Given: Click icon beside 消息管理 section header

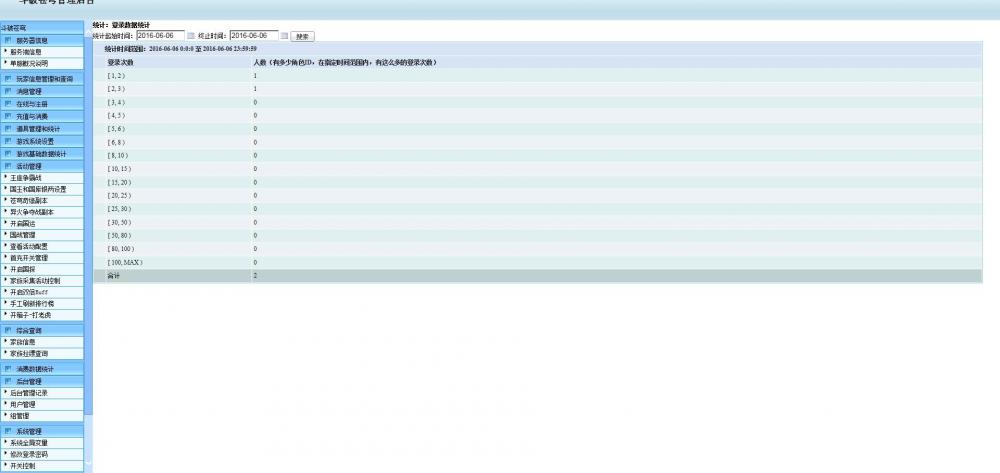Looking at the screenshot, I should (x=8, y=91).
